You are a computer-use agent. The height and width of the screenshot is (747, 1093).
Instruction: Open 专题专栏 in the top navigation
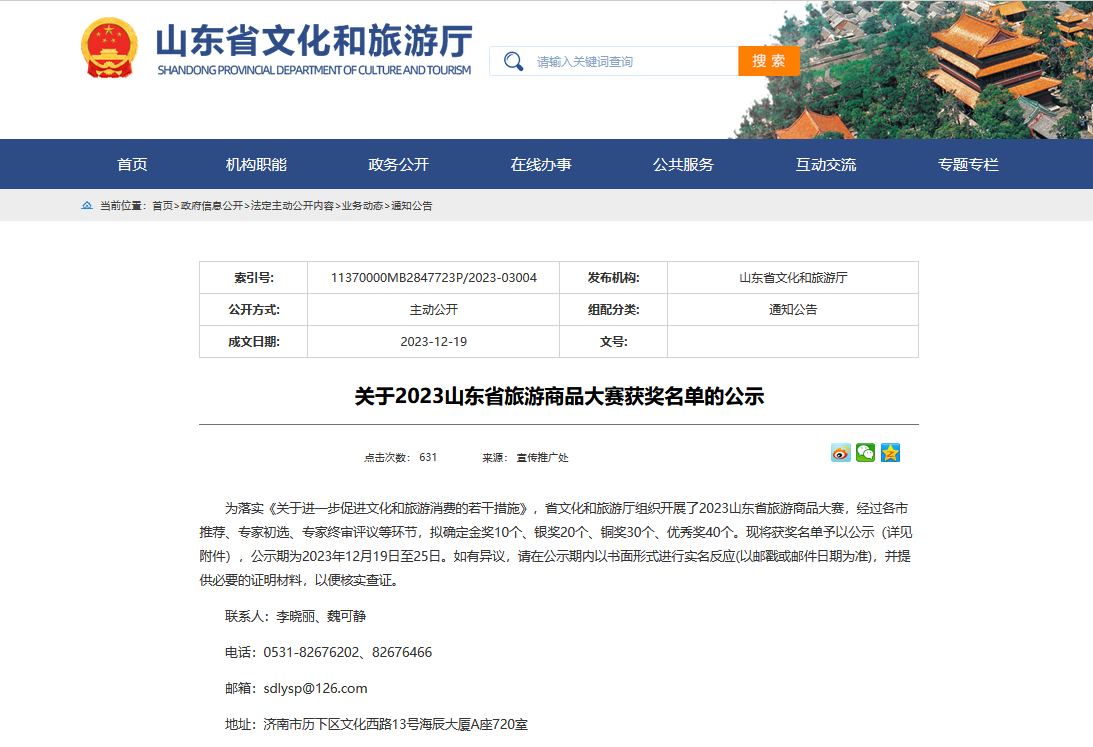click(x=968, y=165)
